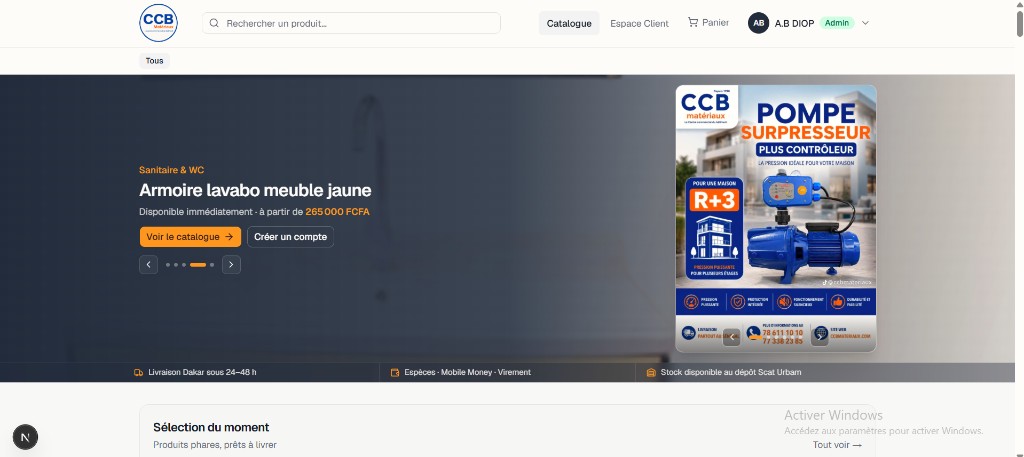Screen dimensions: 1024x457
Task: Open the Panier cart
Action: (x=708, y=23)
